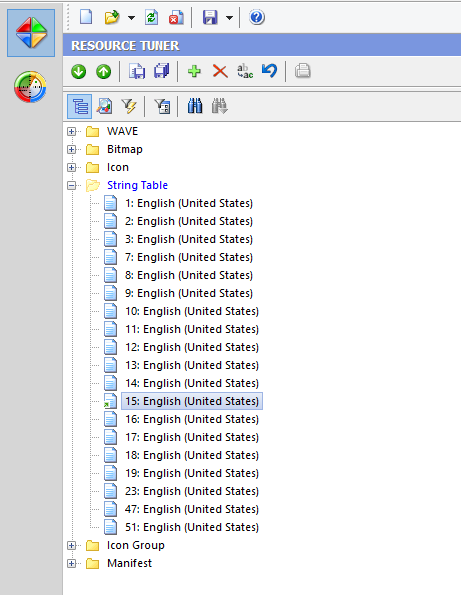Select string table 2: English (United States)

pyautogui.click(x=189, y=221)
